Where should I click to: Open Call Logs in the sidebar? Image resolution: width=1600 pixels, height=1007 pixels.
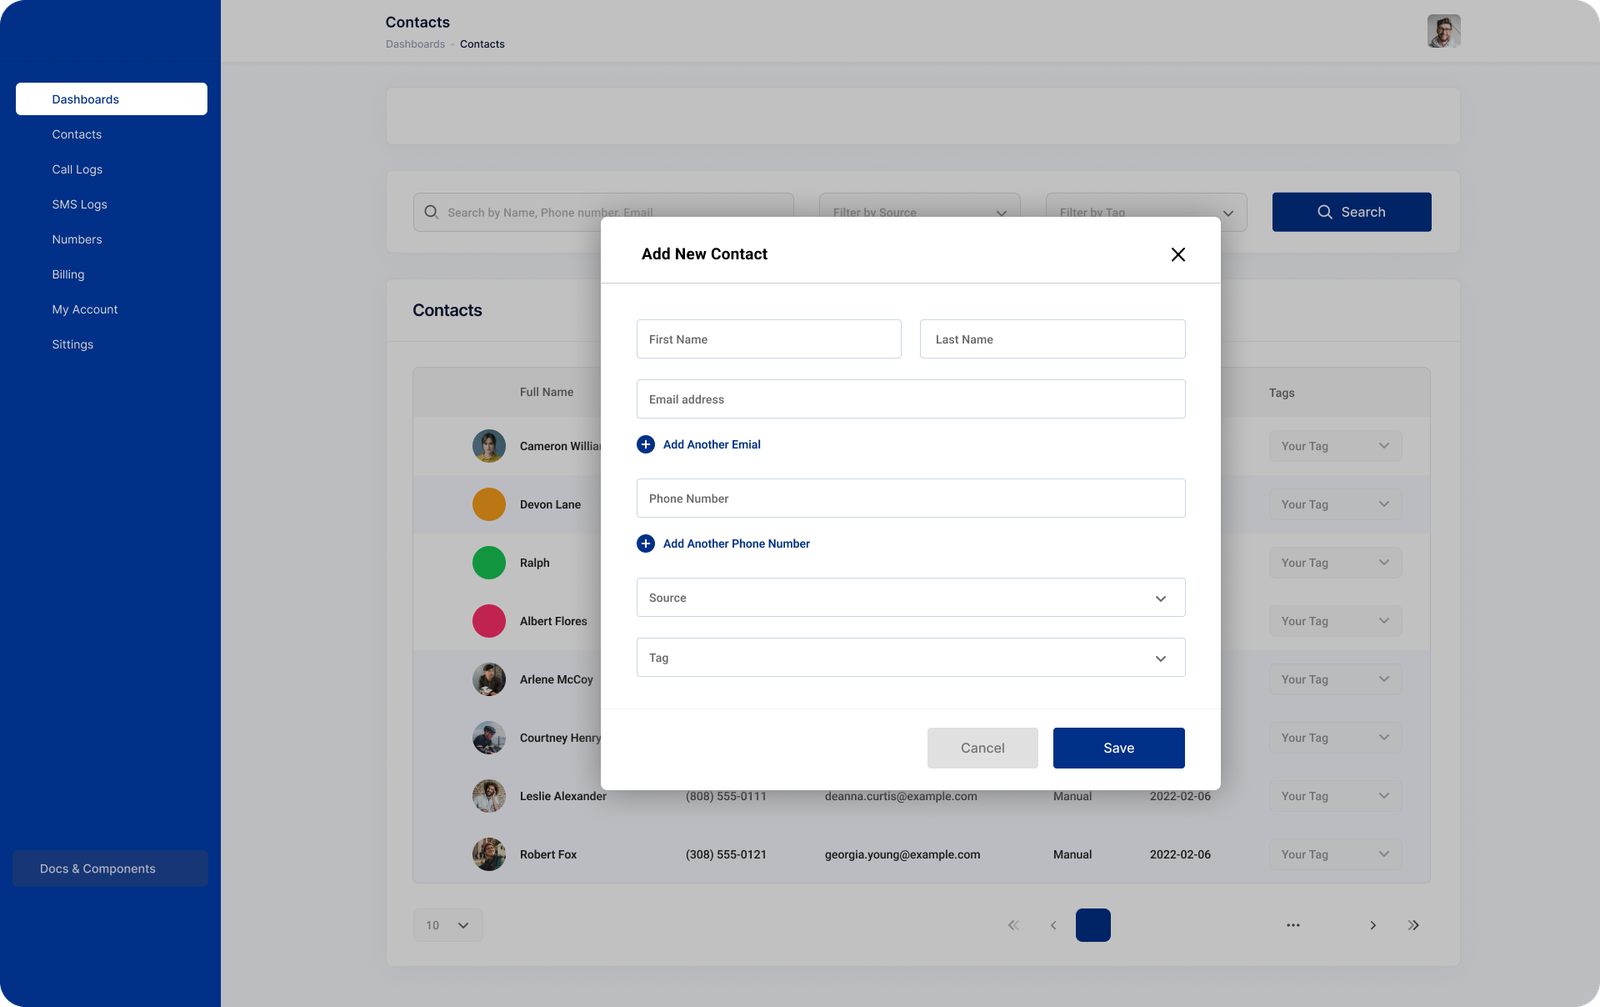coord(77,169)
